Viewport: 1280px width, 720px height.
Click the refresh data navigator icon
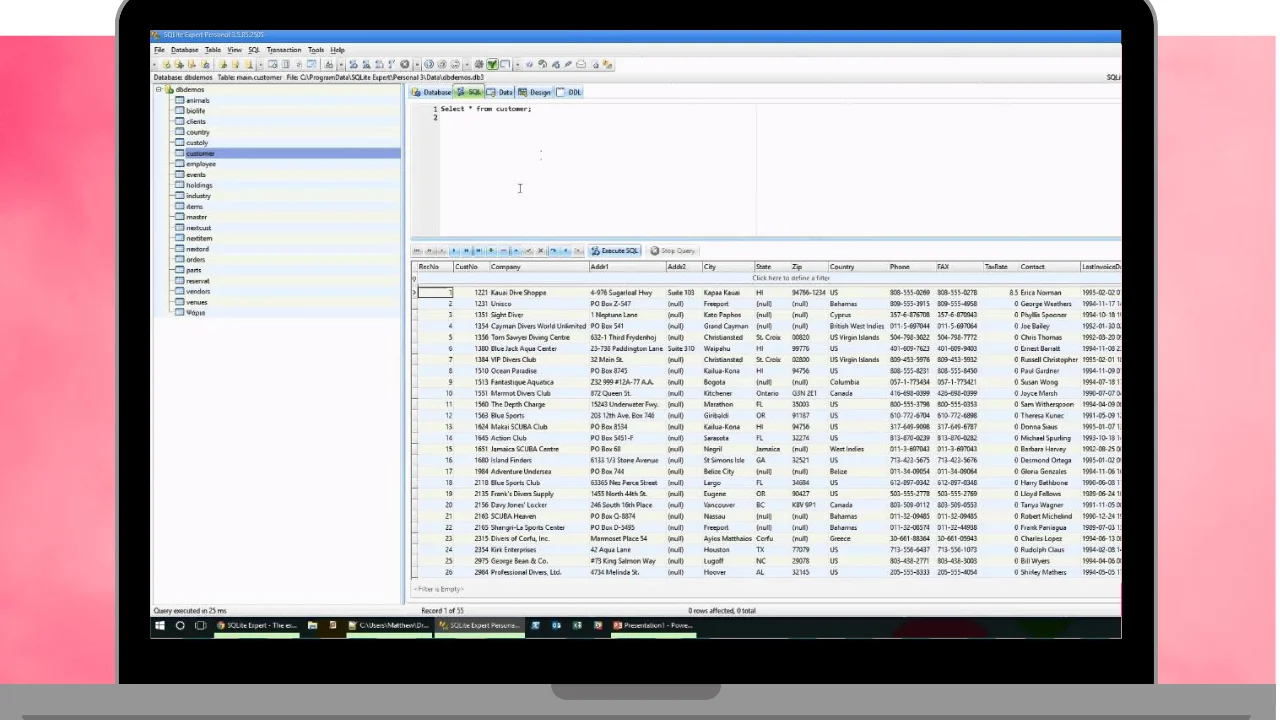point(553,251)
